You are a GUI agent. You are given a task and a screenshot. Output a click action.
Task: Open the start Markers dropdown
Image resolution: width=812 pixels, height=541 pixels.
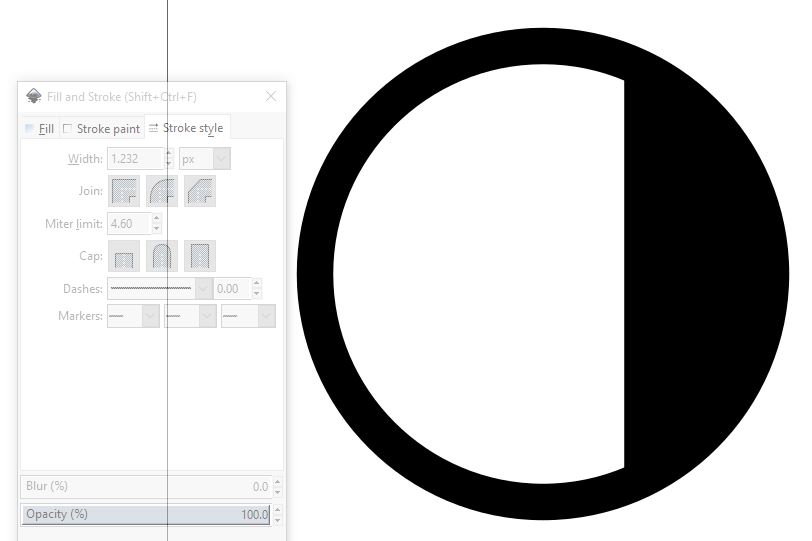pos(133,316)
